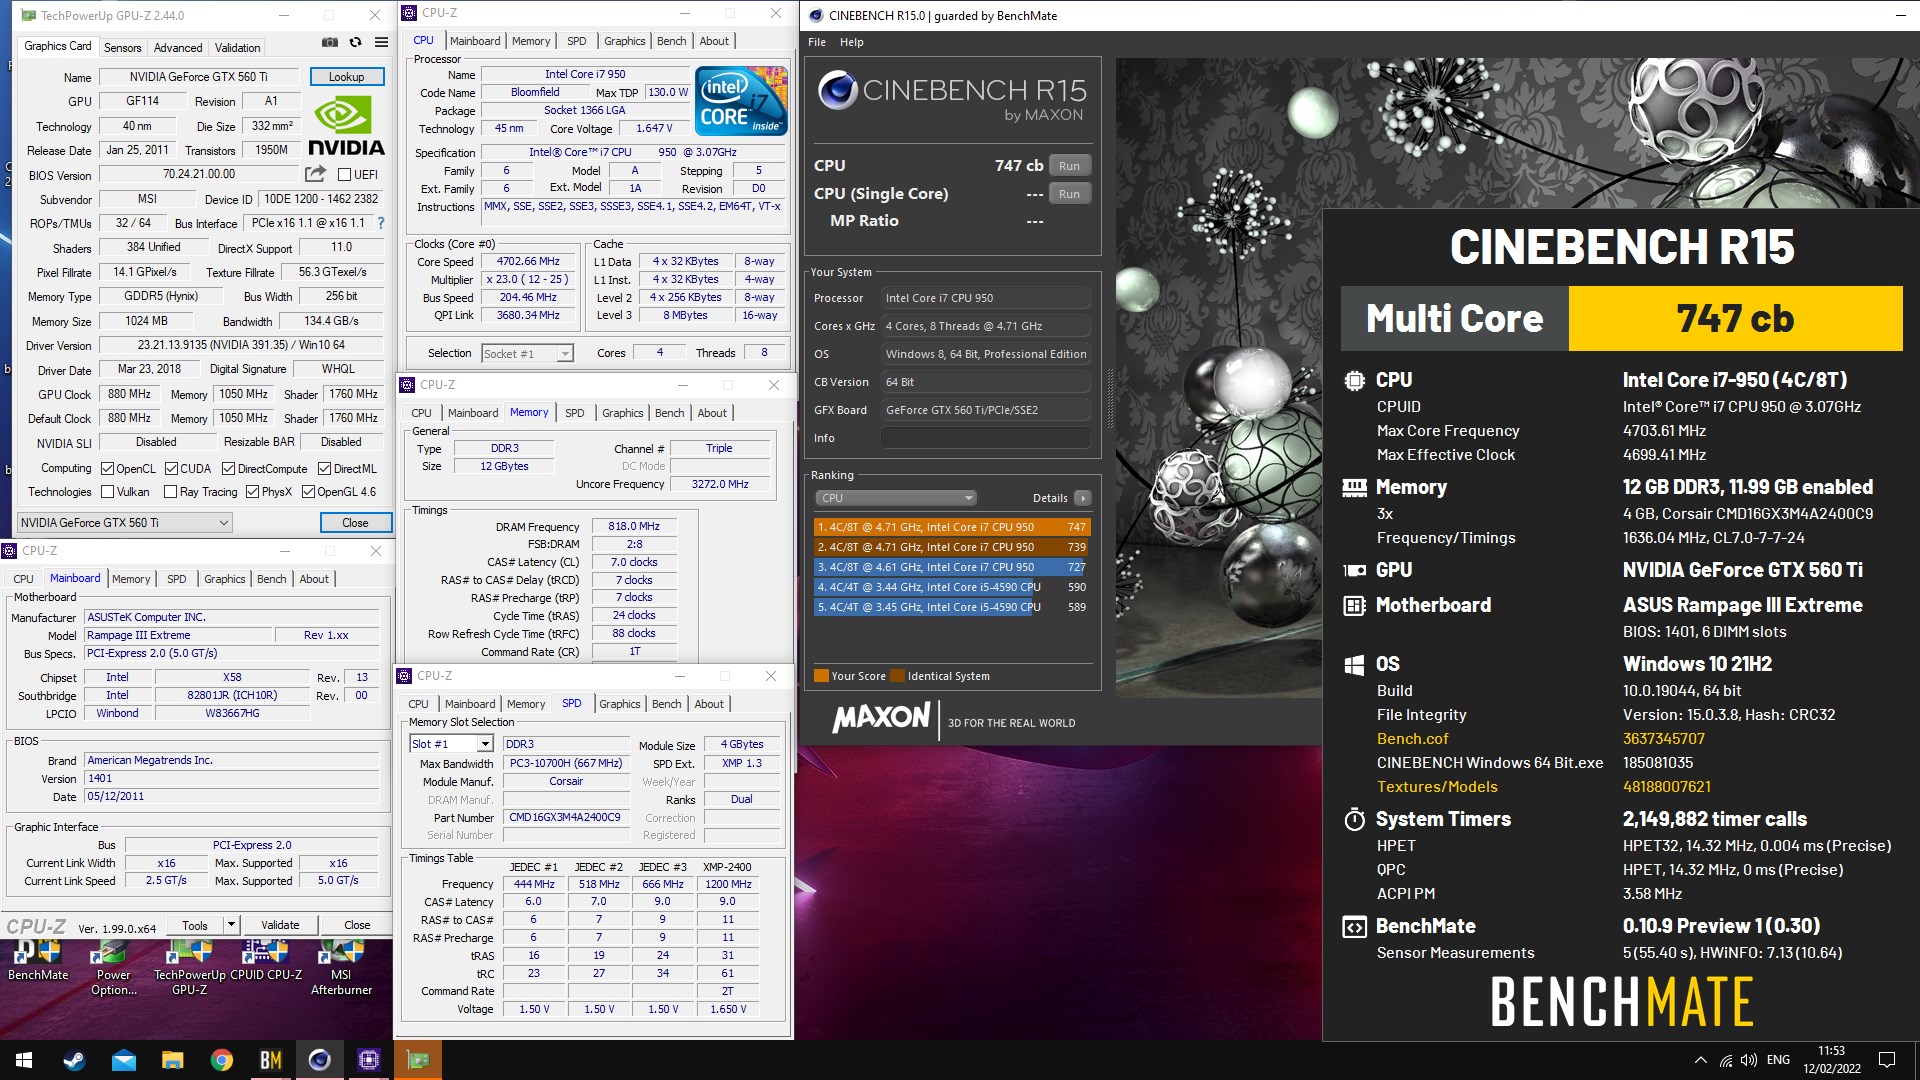This screenshot has width=1920, height=1080.
Task: Toggle the CUDA checkbox
Action: pyautogui.click(x=171, y=468)
